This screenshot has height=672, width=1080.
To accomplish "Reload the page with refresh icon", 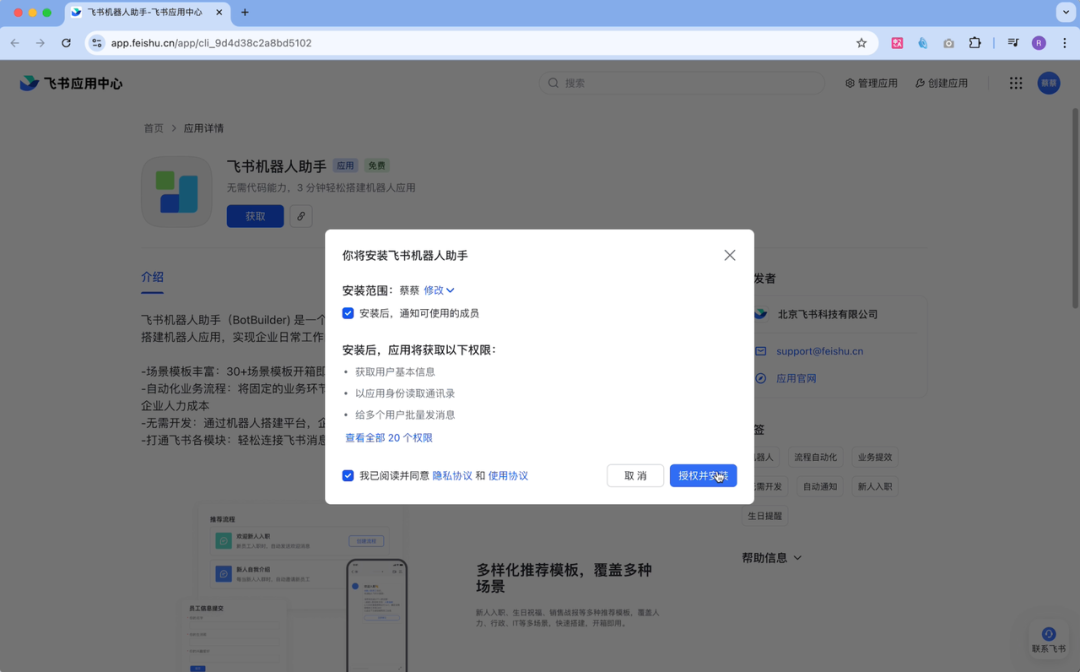I will tap(66, 43).
